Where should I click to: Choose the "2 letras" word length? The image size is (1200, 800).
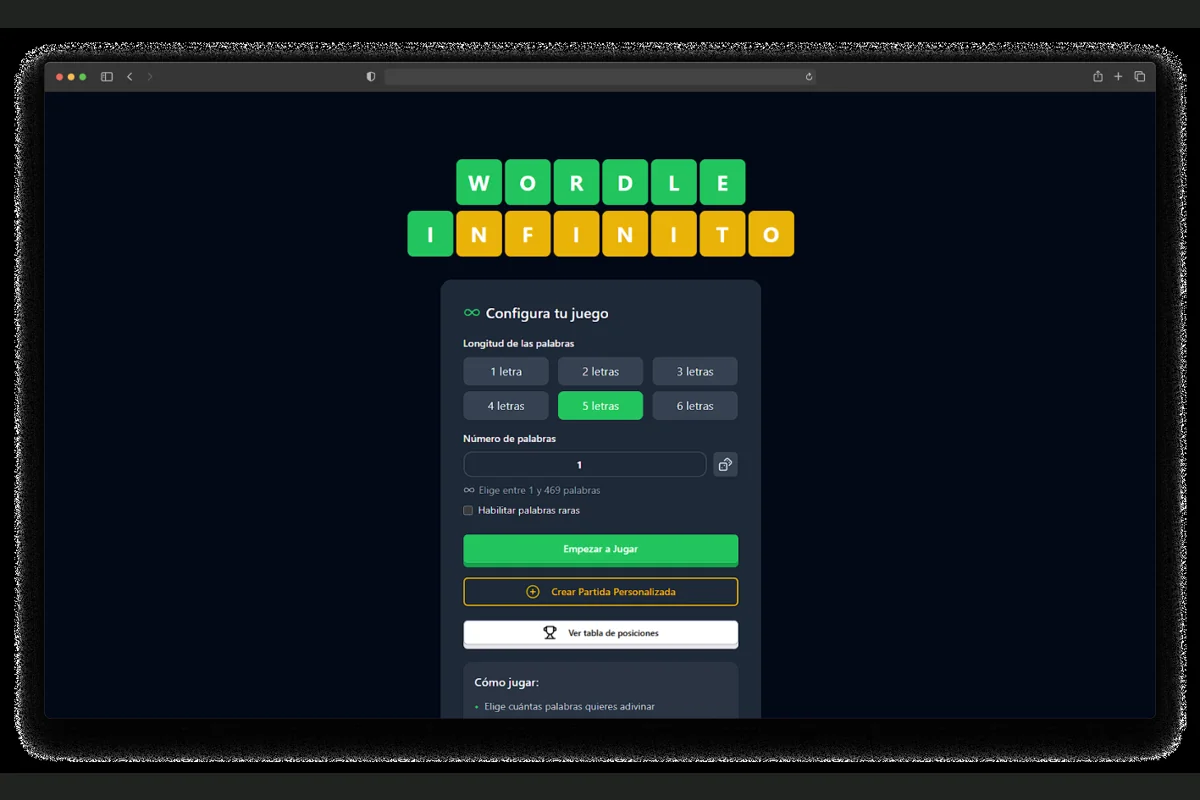click(600, 371)
